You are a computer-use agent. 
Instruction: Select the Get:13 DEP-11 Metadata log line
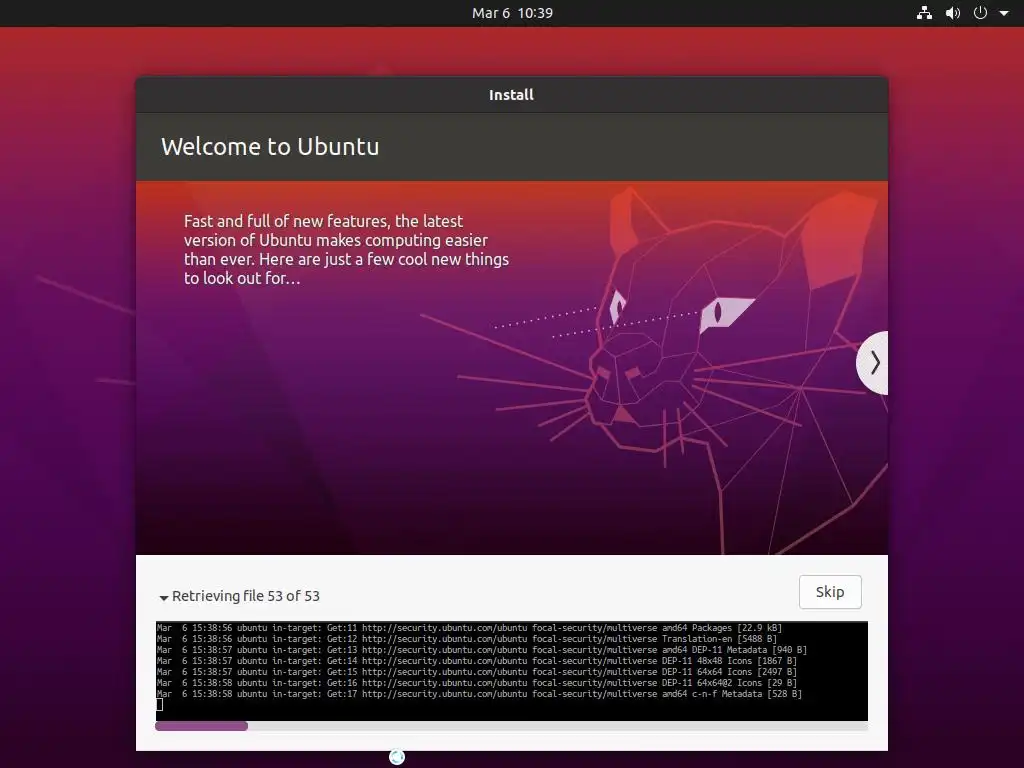coord(482,650)
